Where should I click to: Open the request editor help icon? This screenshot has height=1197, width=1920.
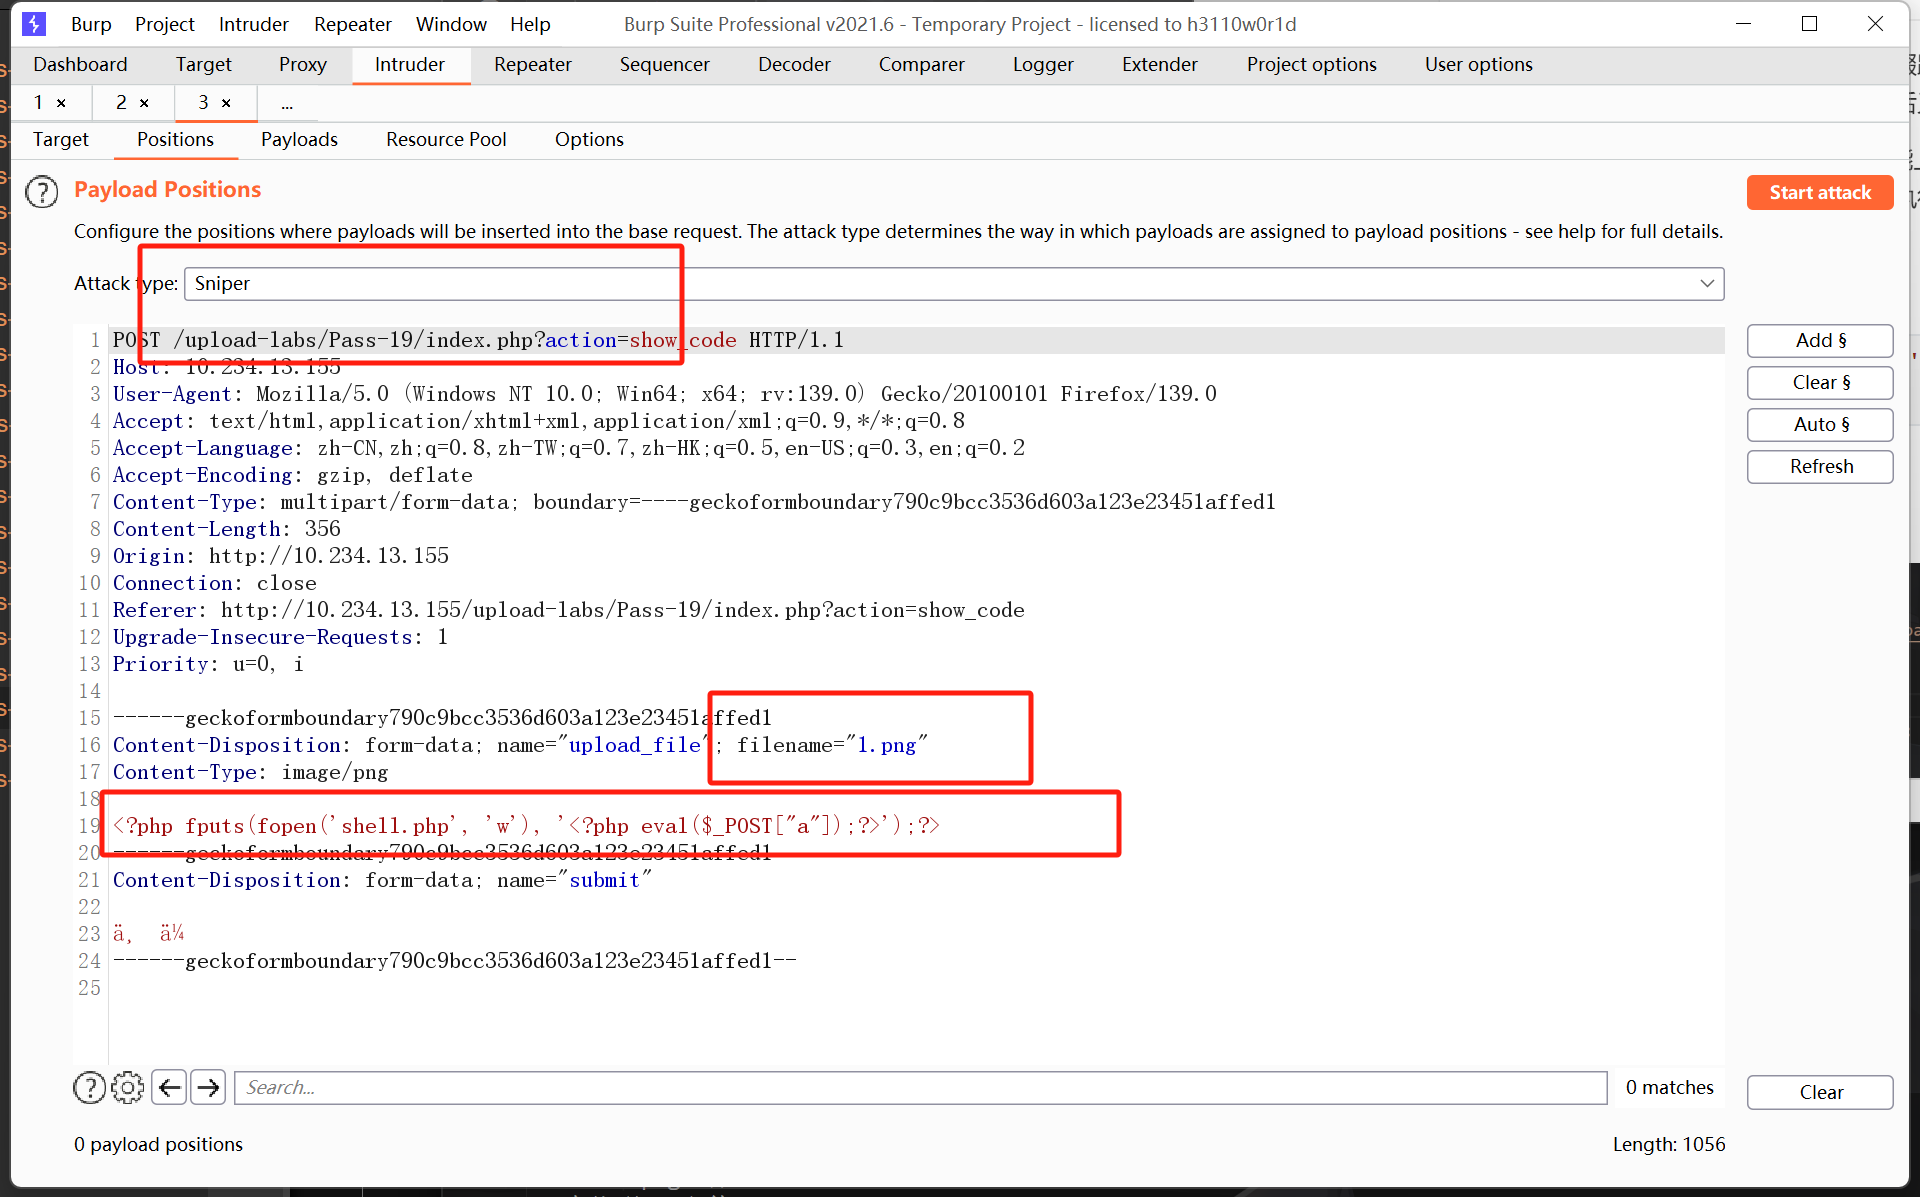tap(90, 1087)
